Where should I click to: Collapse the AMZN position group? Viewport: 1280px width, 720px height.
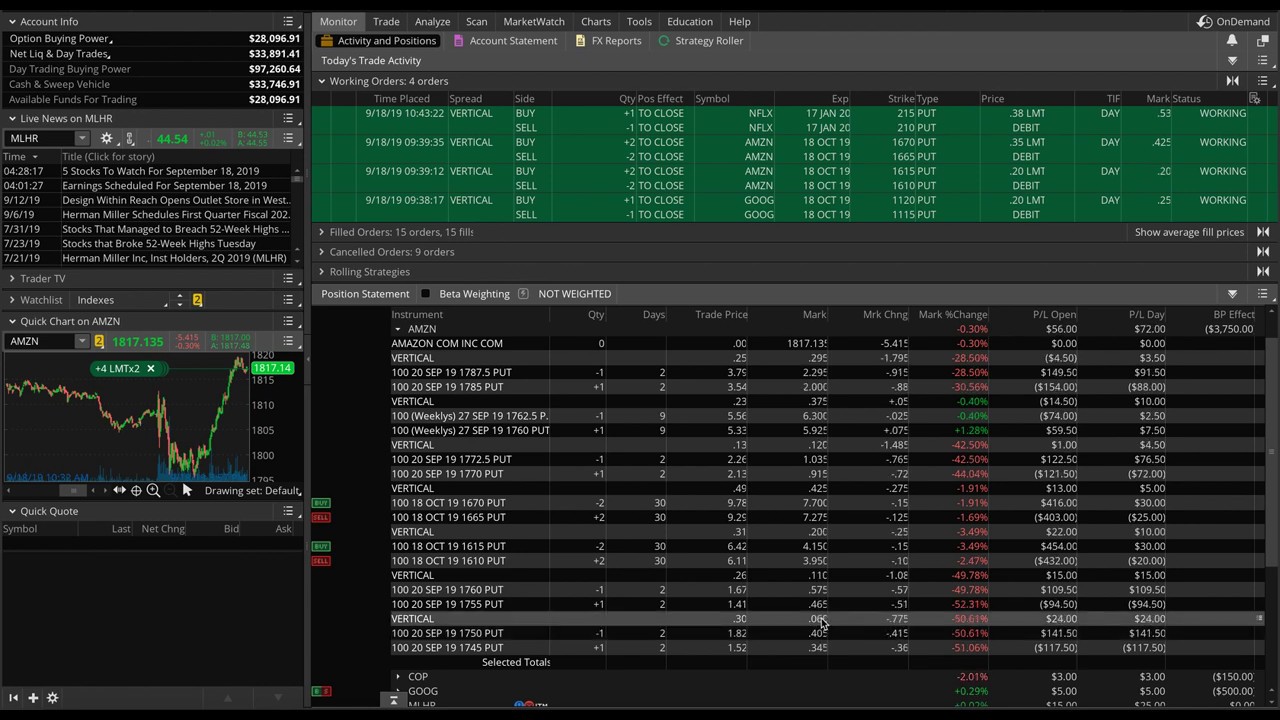[398, 329]
